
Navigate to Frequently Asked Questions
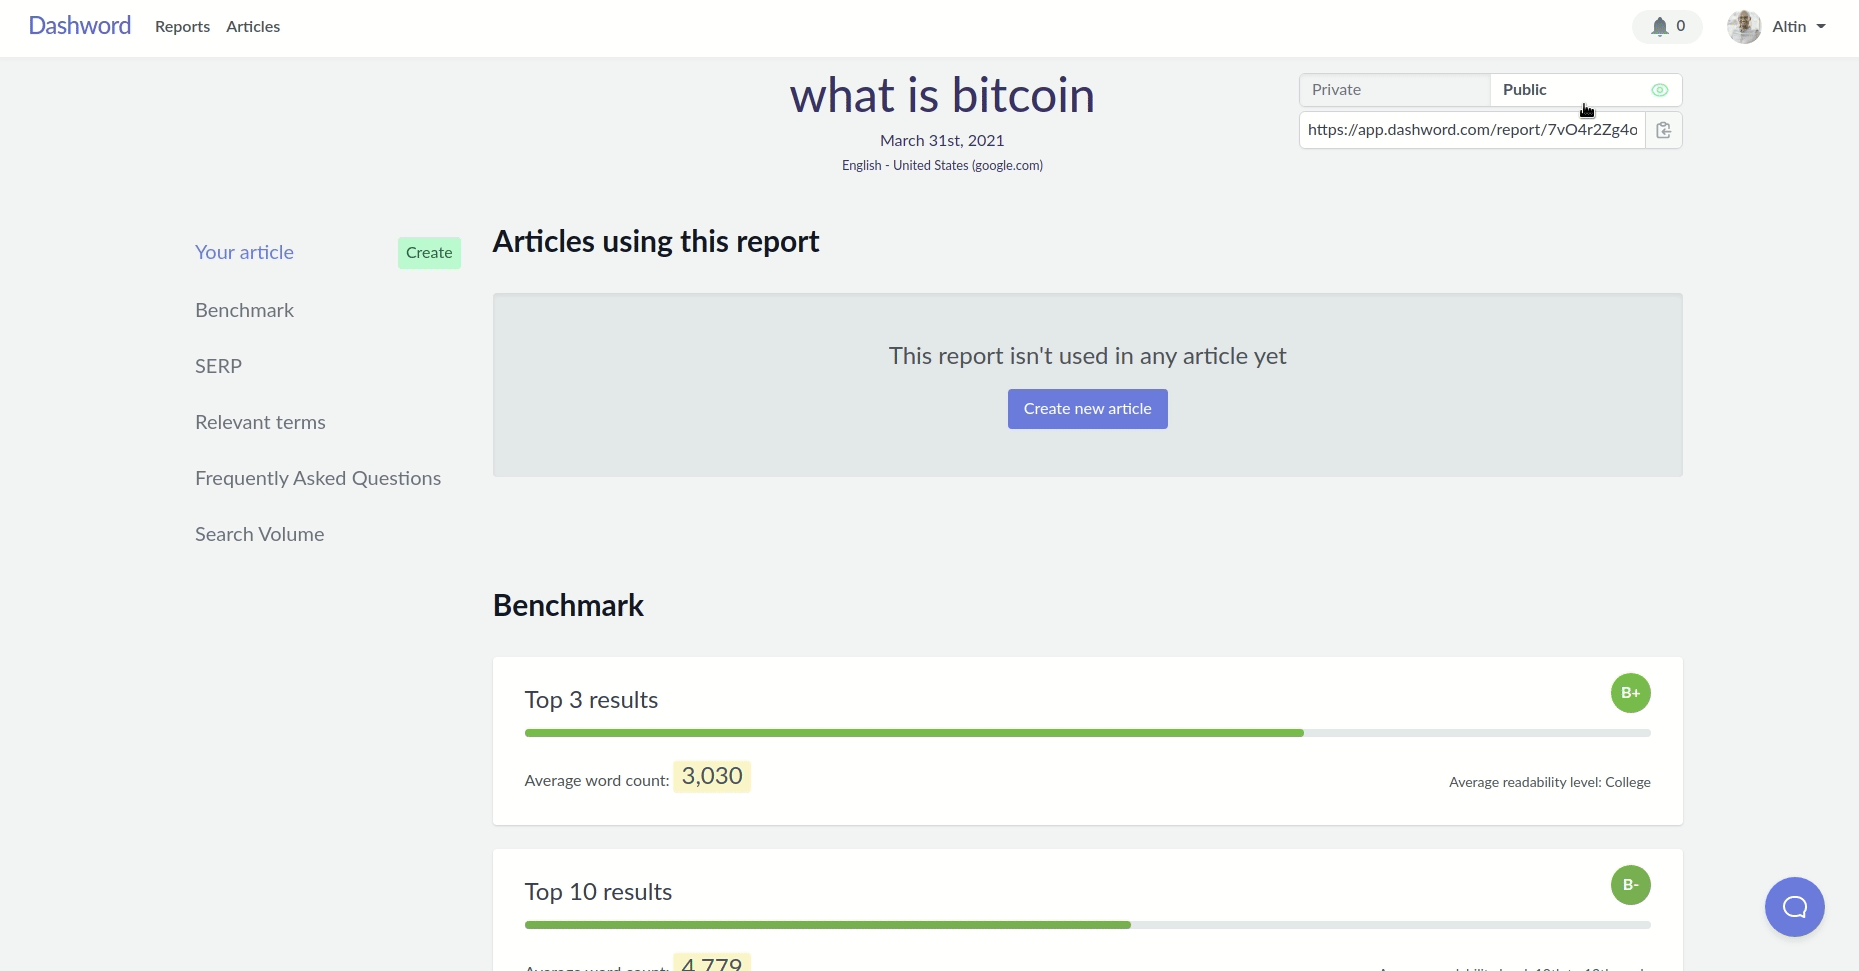click(x=318, y=478)
